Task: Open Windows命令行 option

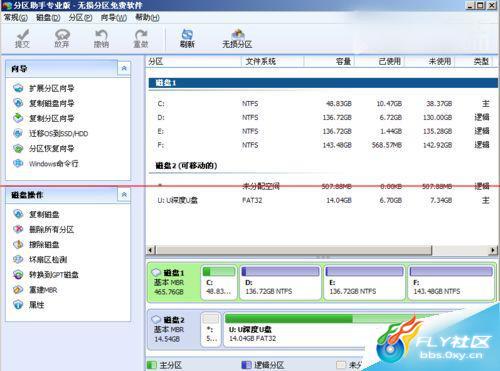Action: tap(46, 164)
